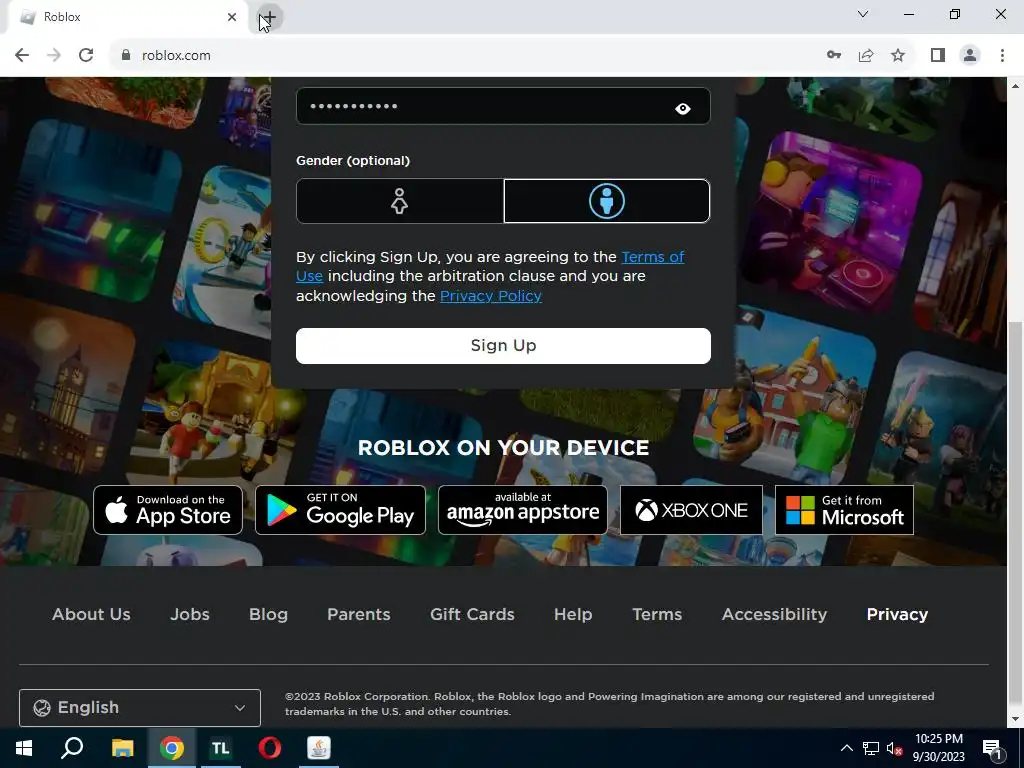
Task: Open the Chrome profile avatar
Action: [970, 56]
